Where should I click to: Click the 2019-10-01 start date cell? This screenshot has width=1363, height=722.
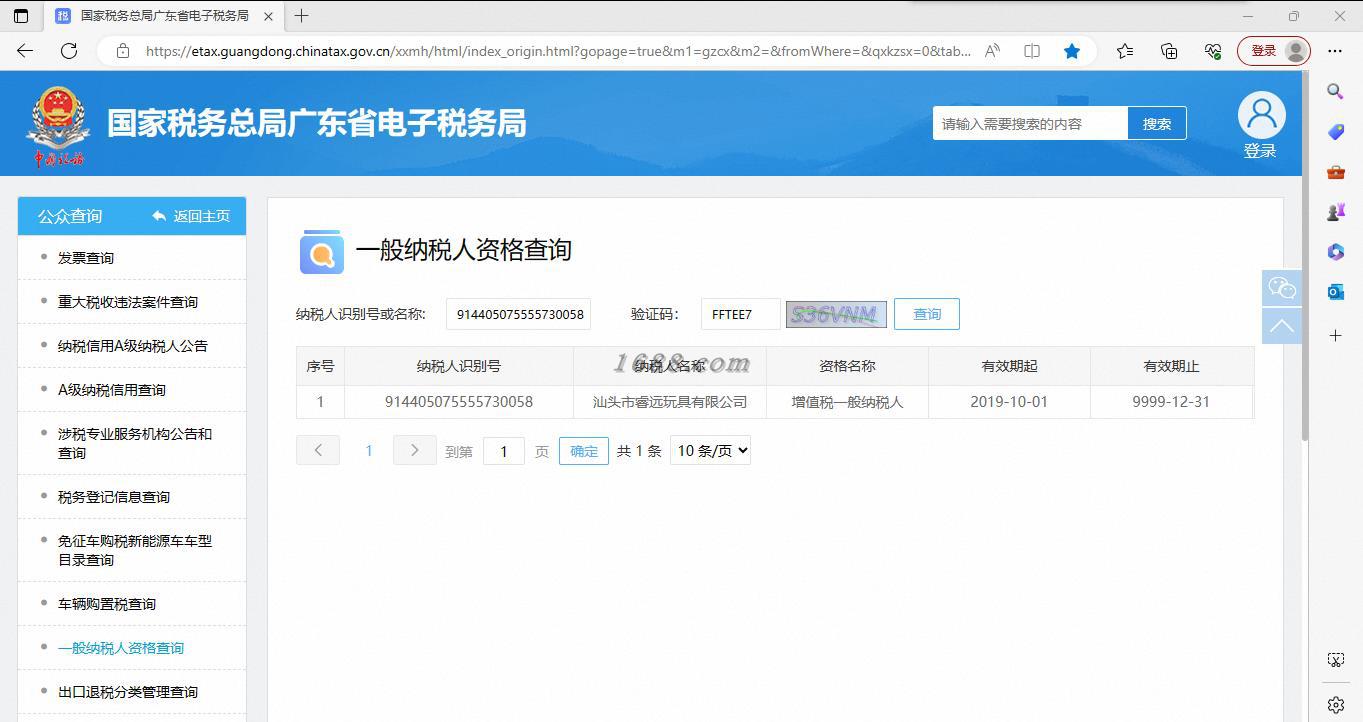1009,402
